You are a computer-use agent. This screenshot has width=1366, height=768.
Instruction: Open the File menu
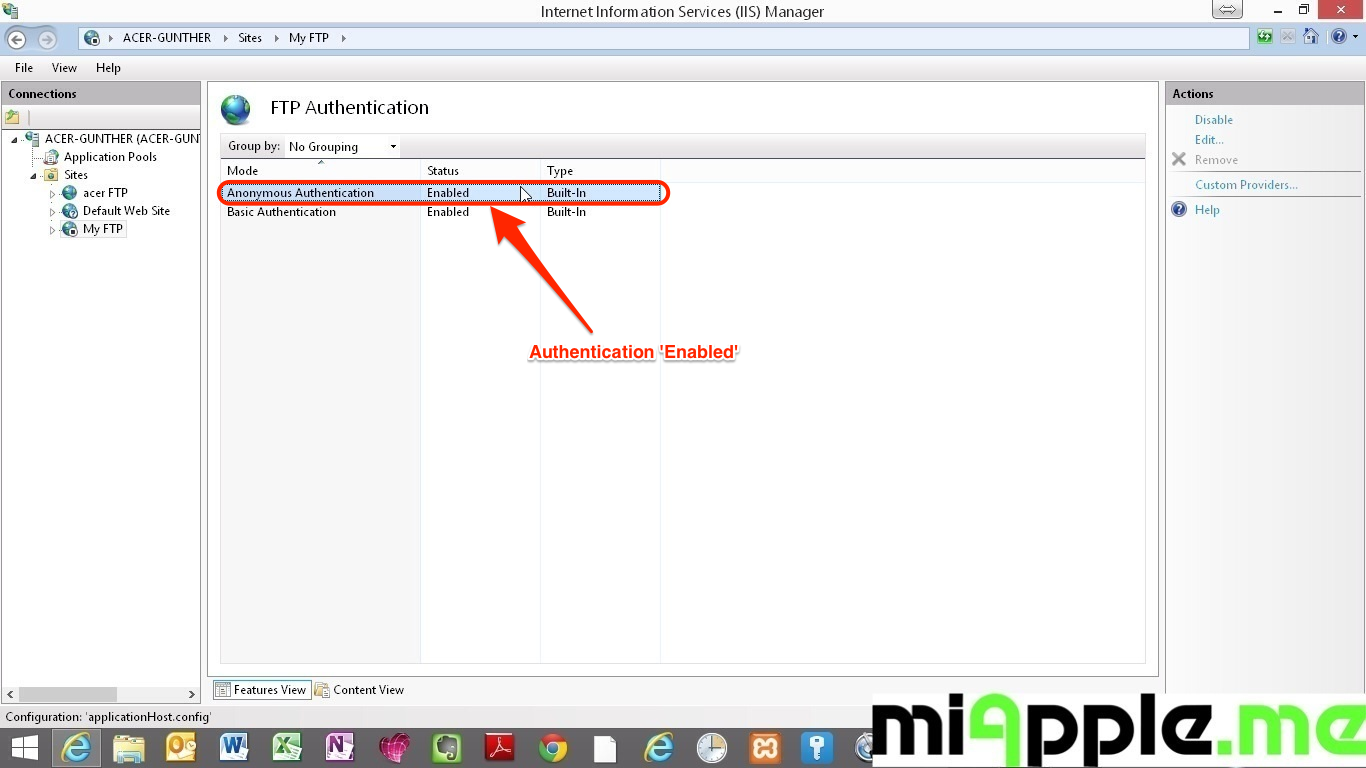coord(24,68)
